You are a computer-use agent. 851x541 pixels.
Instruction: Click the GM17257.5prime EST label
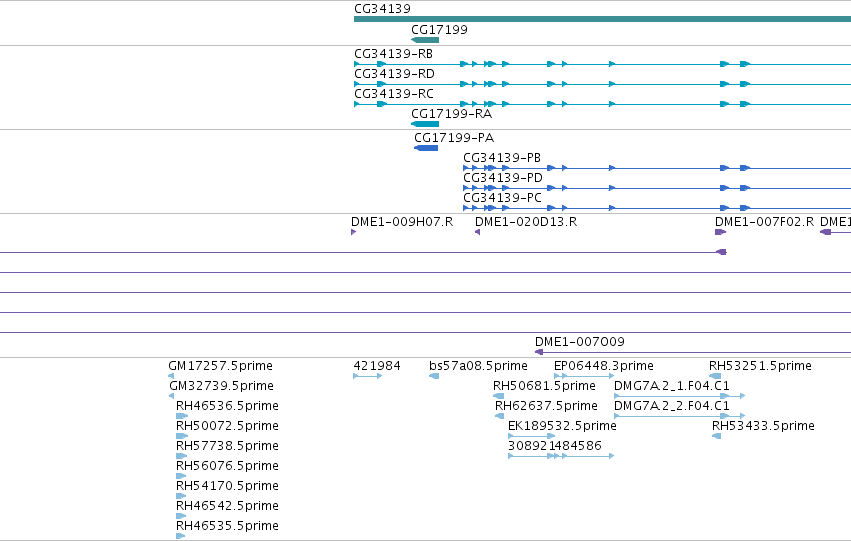click(x=220, y=366)
